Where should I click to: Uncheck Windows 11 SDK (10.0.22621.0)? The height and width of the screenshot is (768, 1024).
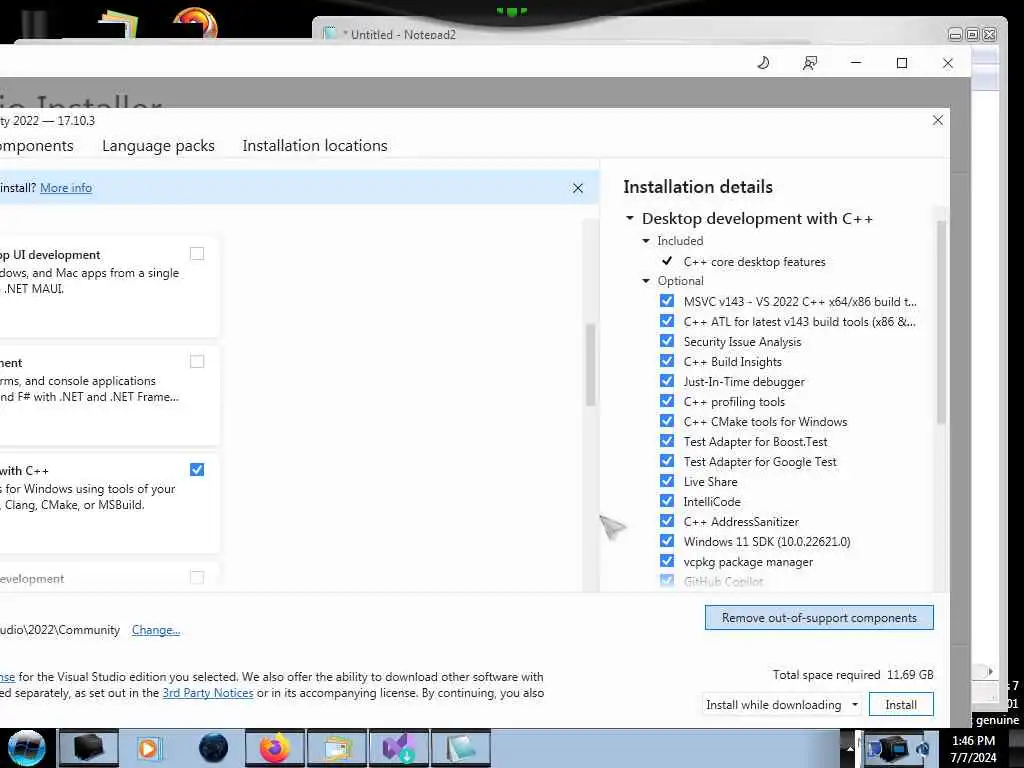click(x=667, y=541)
